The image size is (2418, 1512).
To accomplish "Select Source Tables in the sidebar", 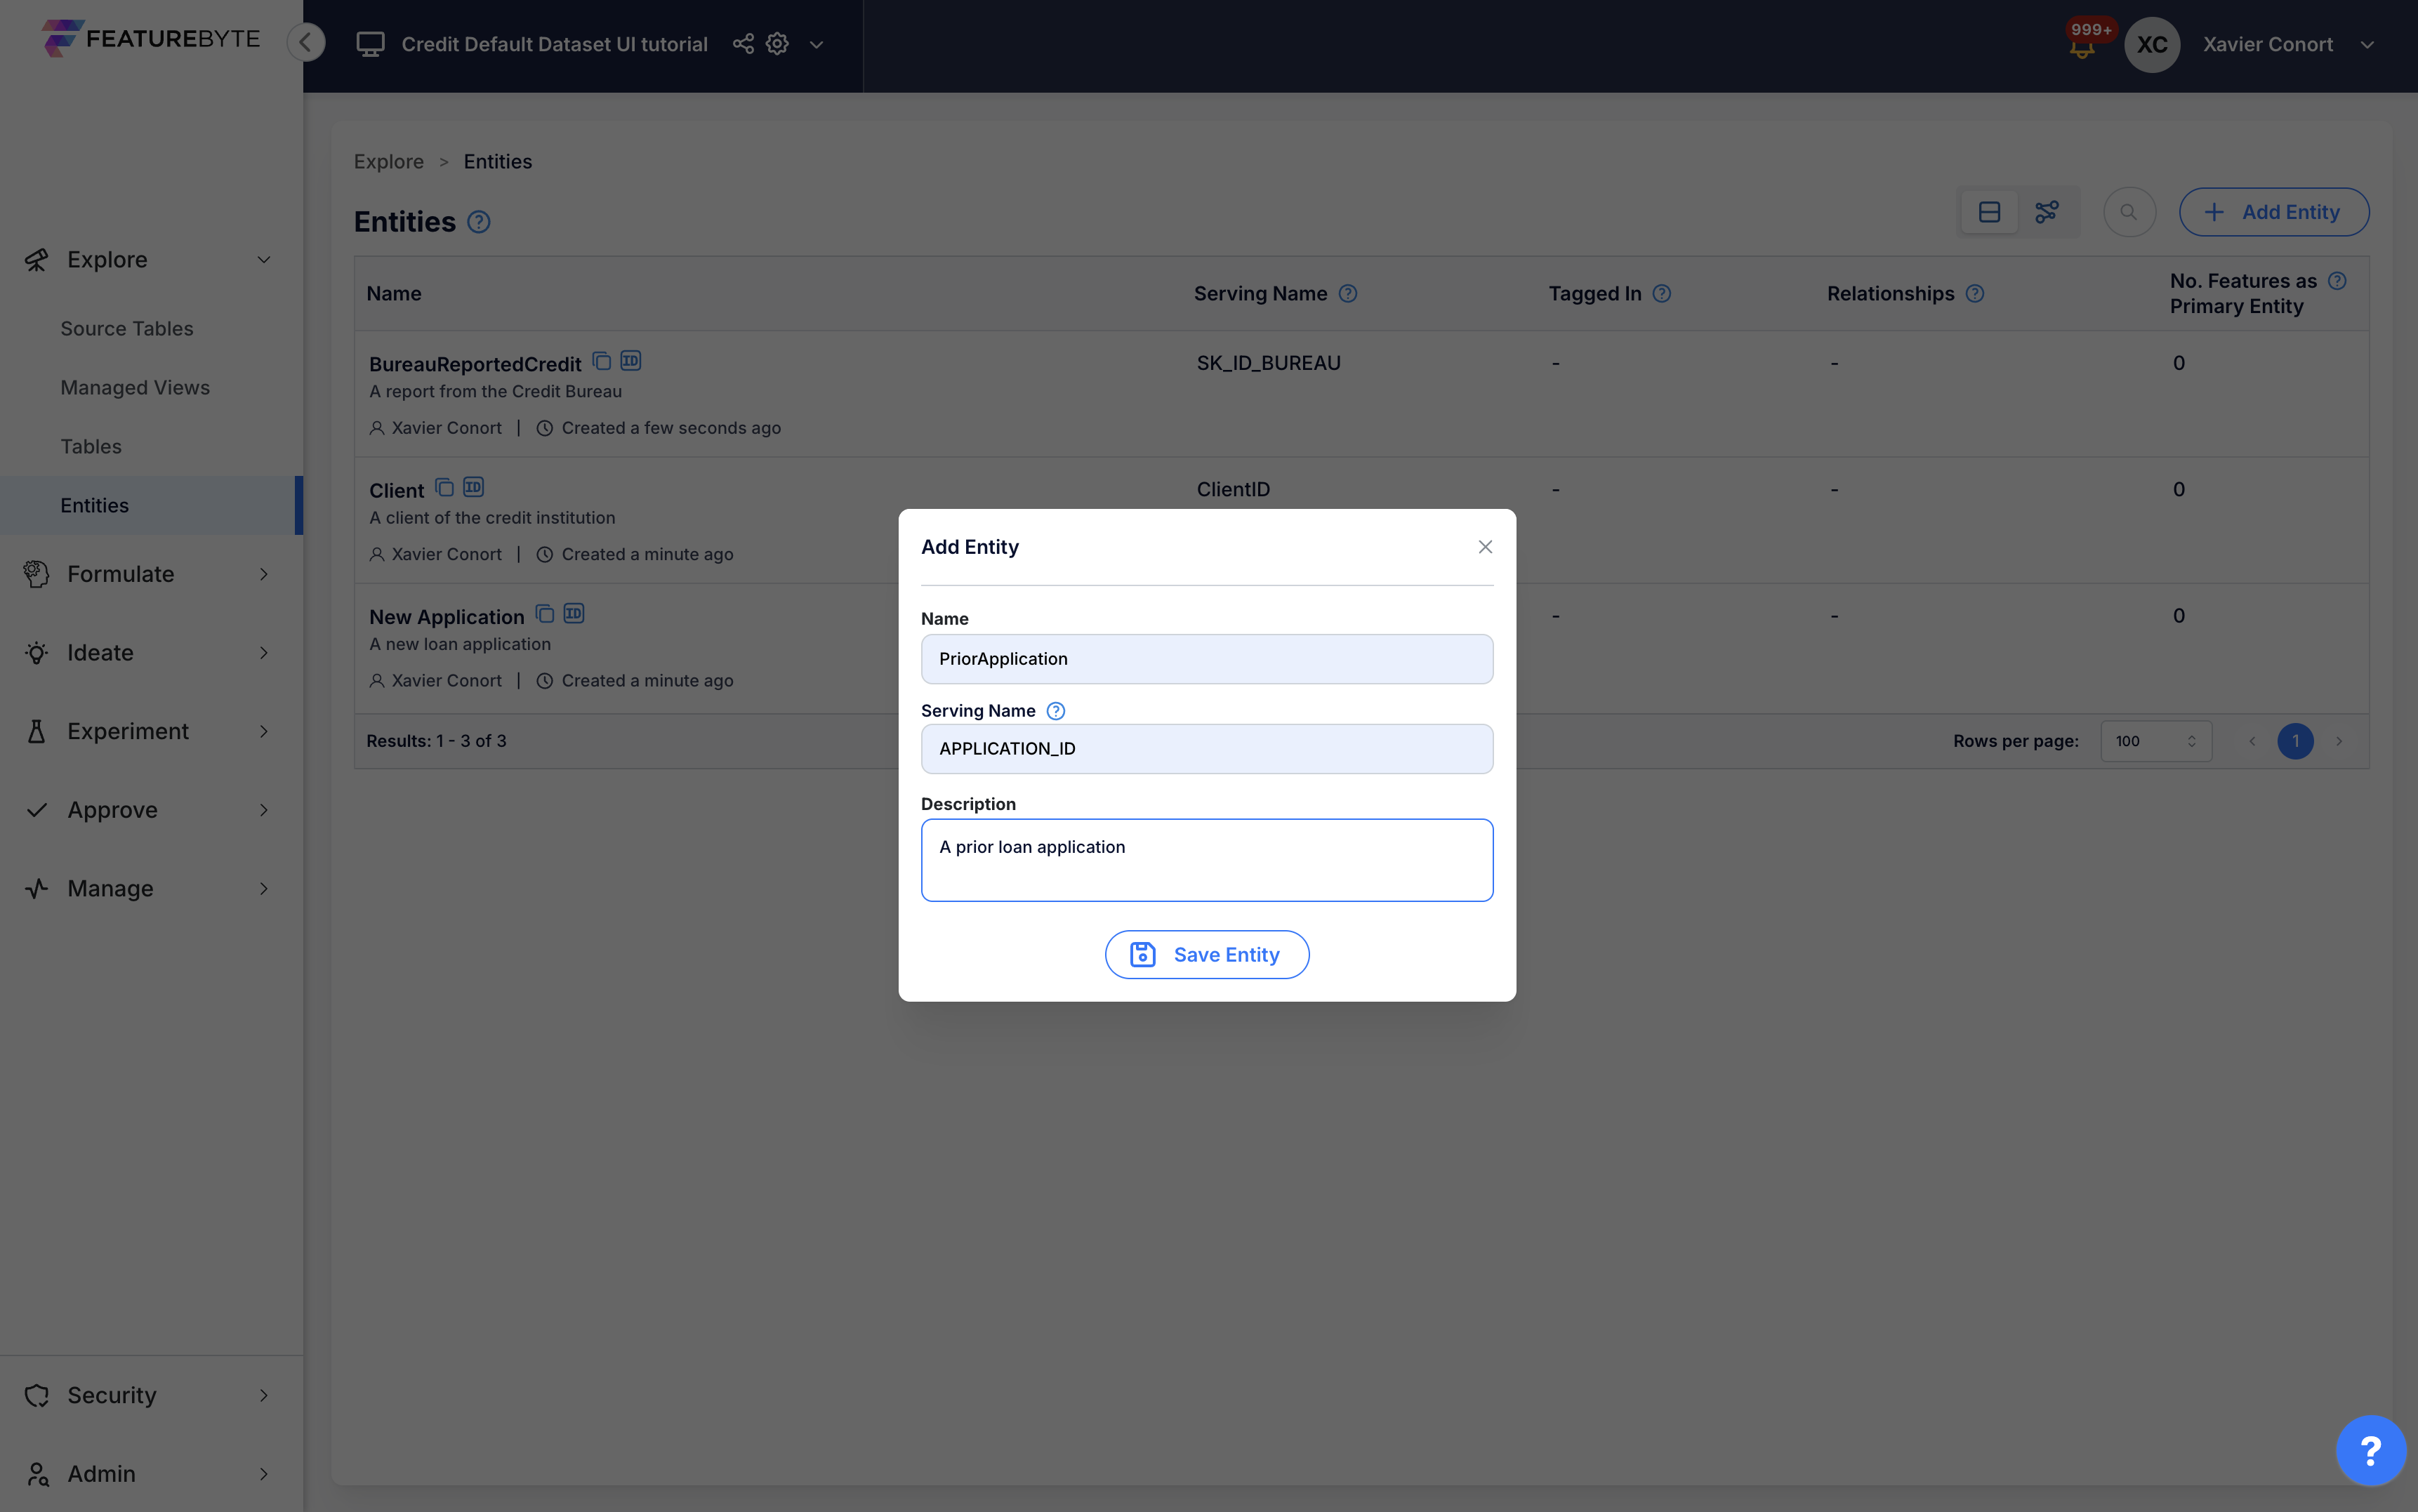I will point(126,328).
